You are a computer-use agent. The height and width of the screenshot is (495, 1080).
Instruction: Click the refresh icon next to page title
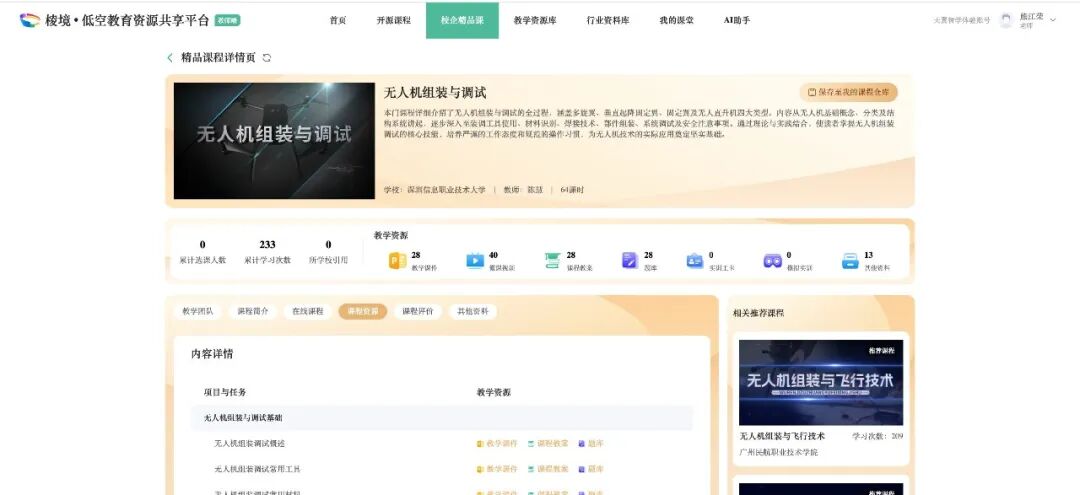point(266,58)
